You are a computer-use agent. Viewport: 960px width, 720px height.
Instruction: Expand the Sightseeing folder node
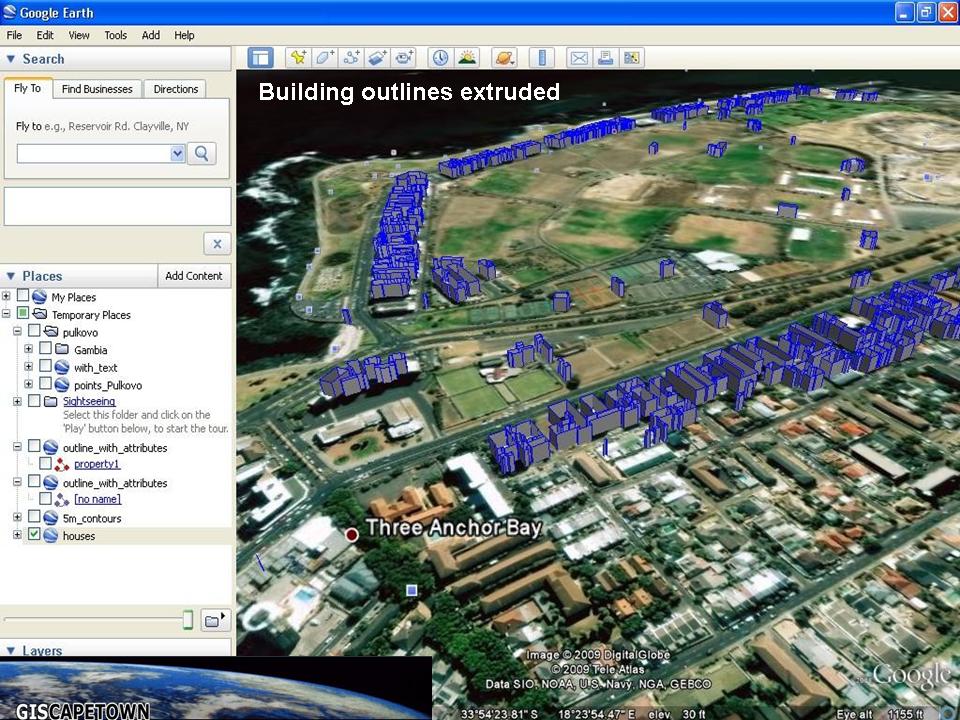(17, 402)
